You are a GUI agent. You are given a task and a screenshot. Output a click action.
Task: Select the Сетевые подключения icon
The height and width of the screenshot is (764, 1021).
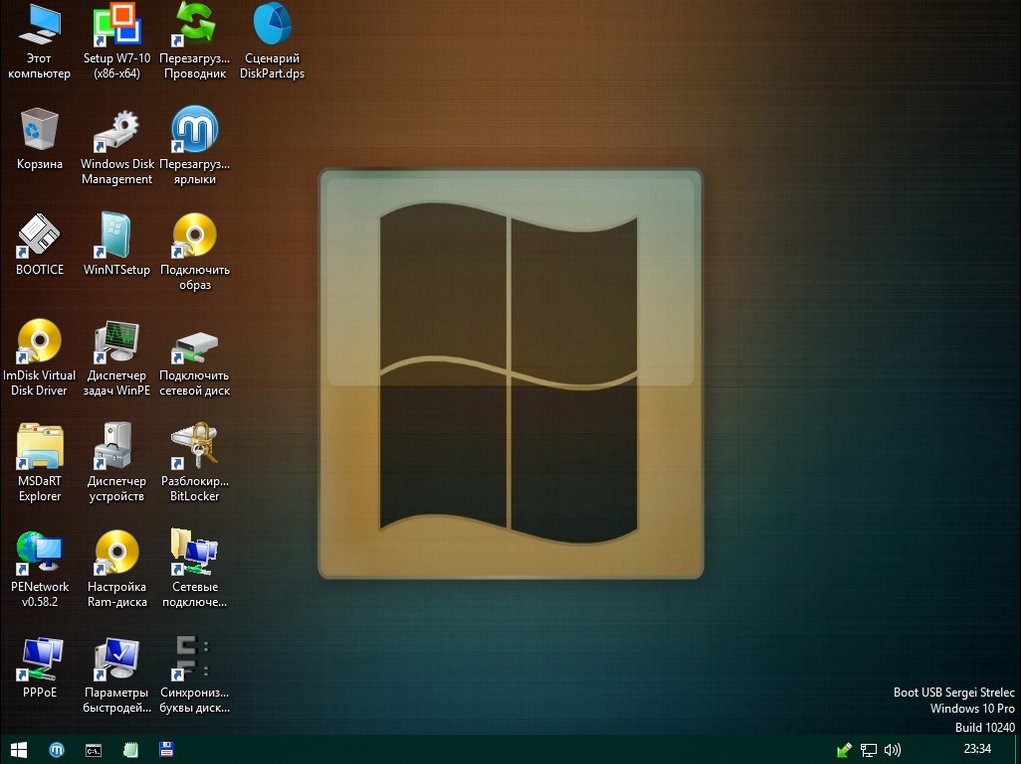[195, 569]
